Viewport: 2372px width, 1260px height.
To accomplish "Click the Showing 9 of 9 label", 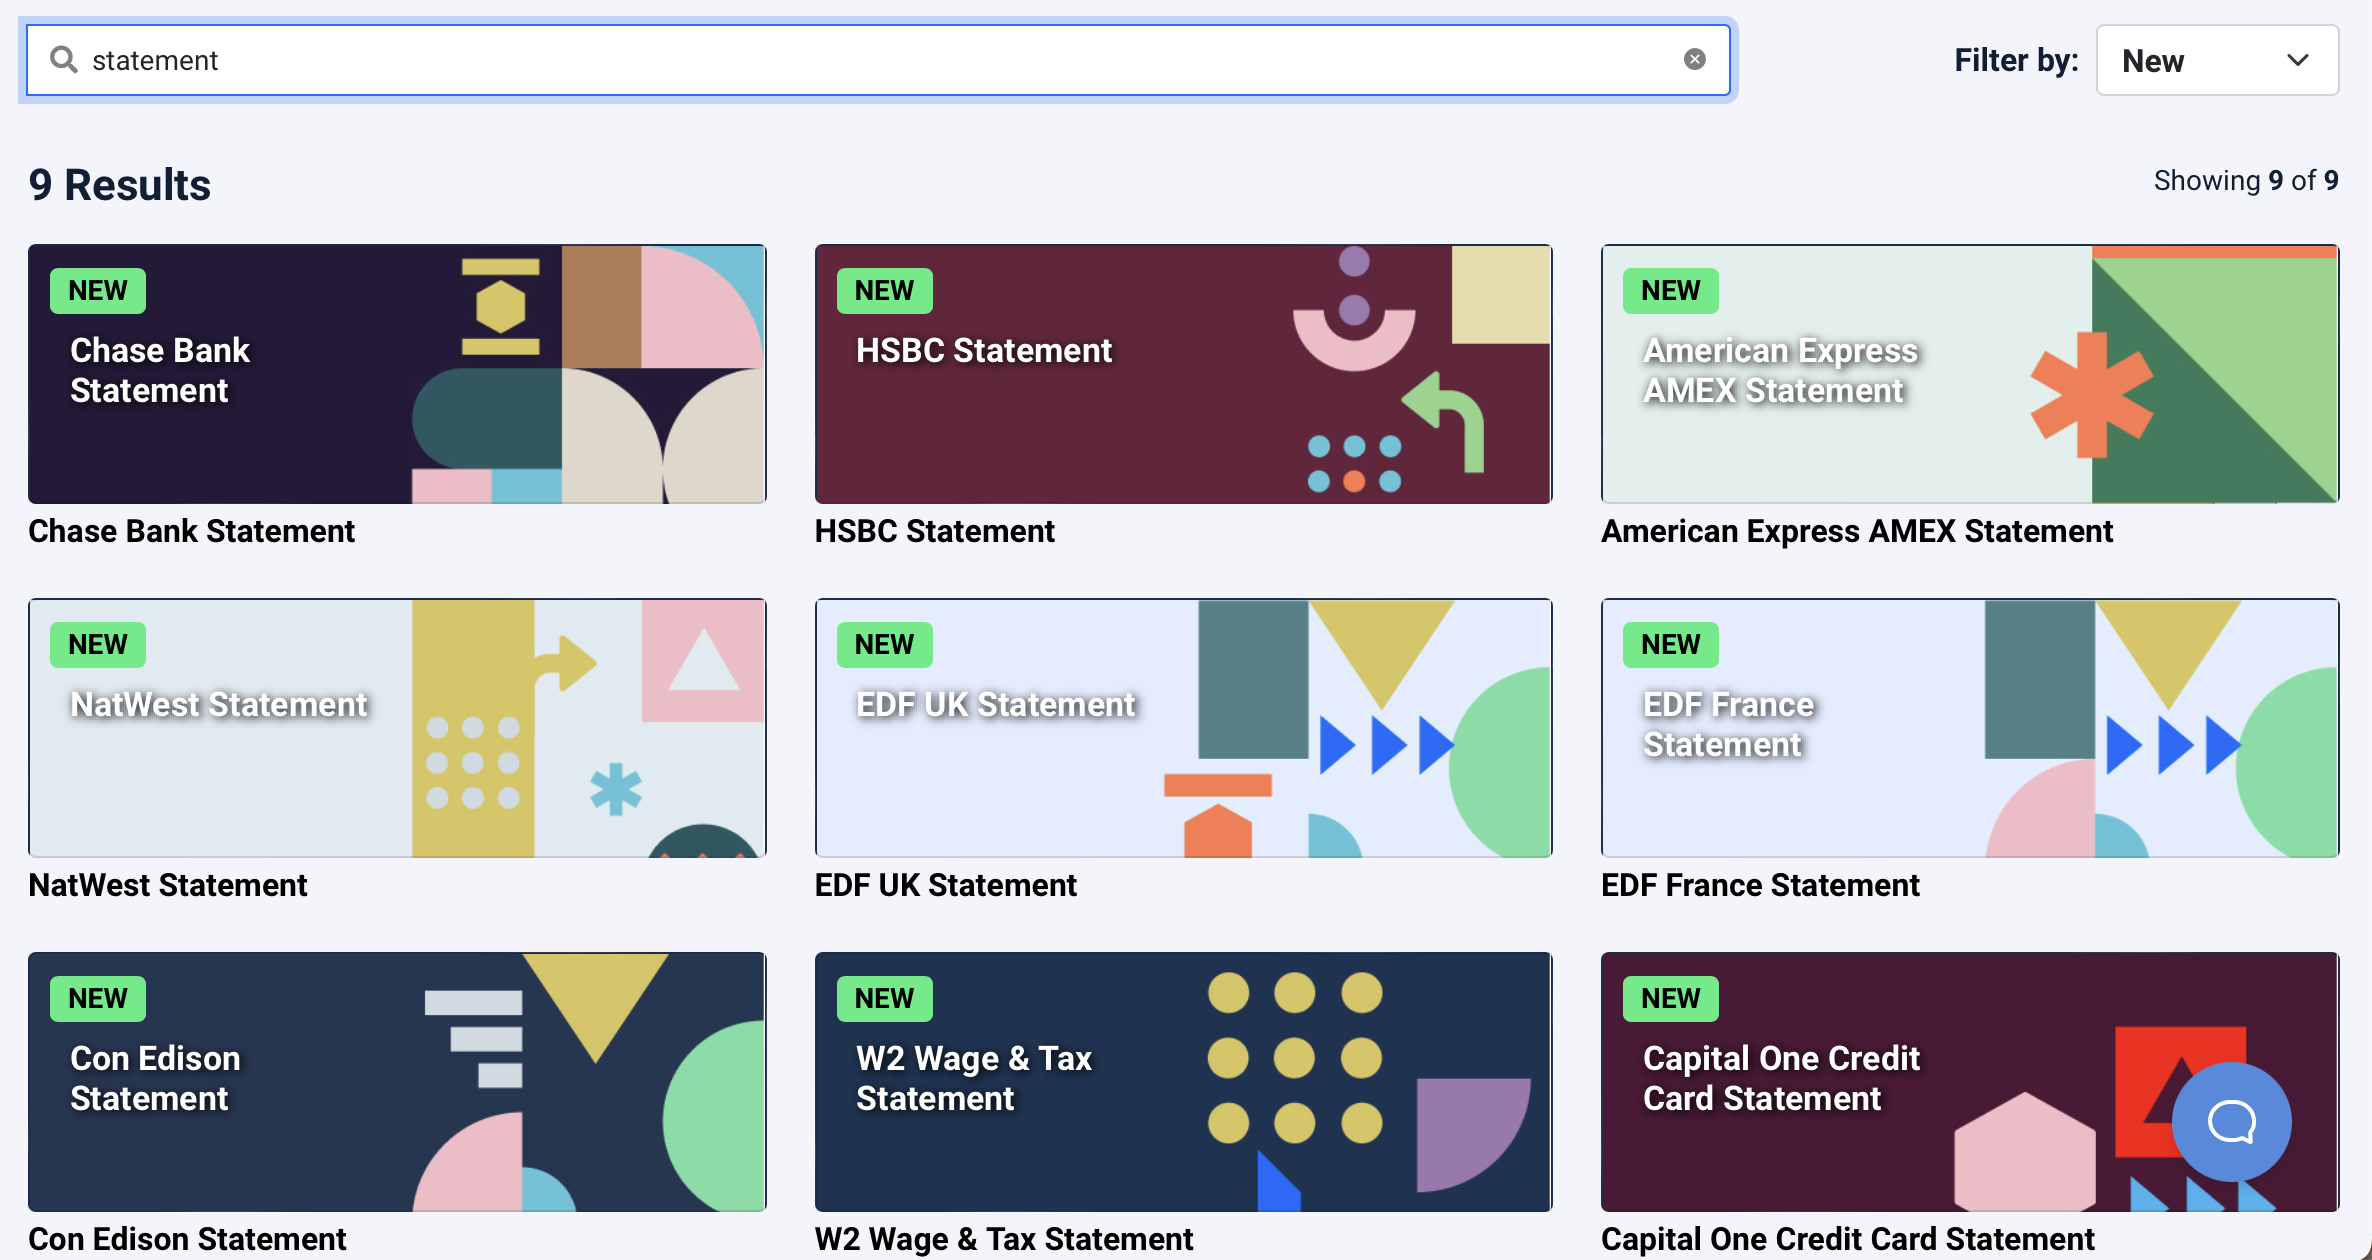I will pos(2246,180).
